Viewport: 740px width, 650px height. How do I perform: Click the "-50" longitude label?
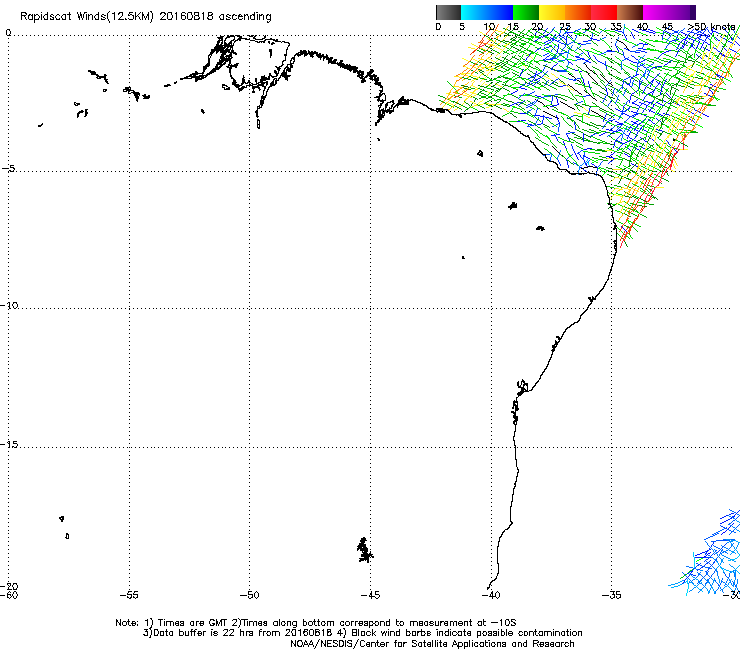coord(249,595)
